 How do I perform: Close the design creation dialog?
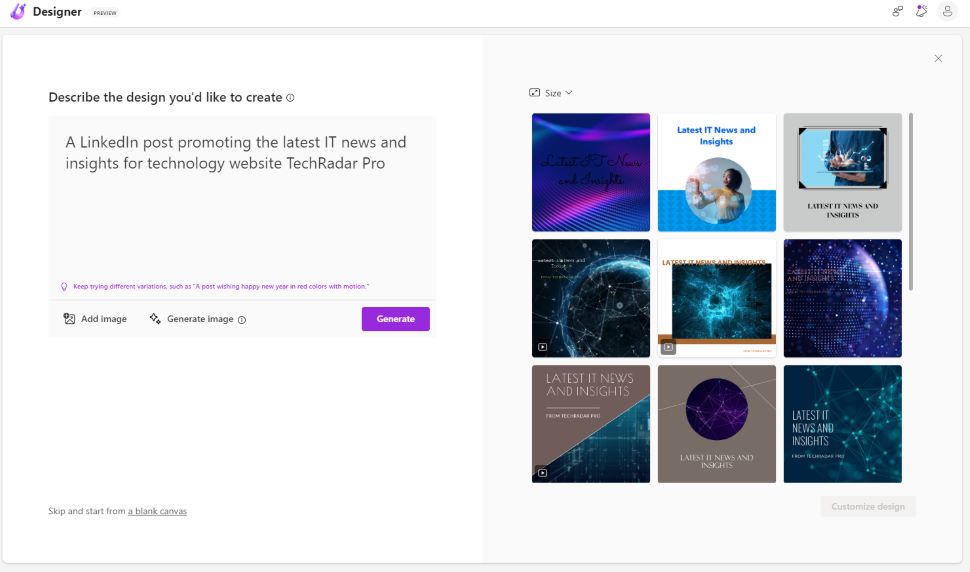(x=938, y=59)
